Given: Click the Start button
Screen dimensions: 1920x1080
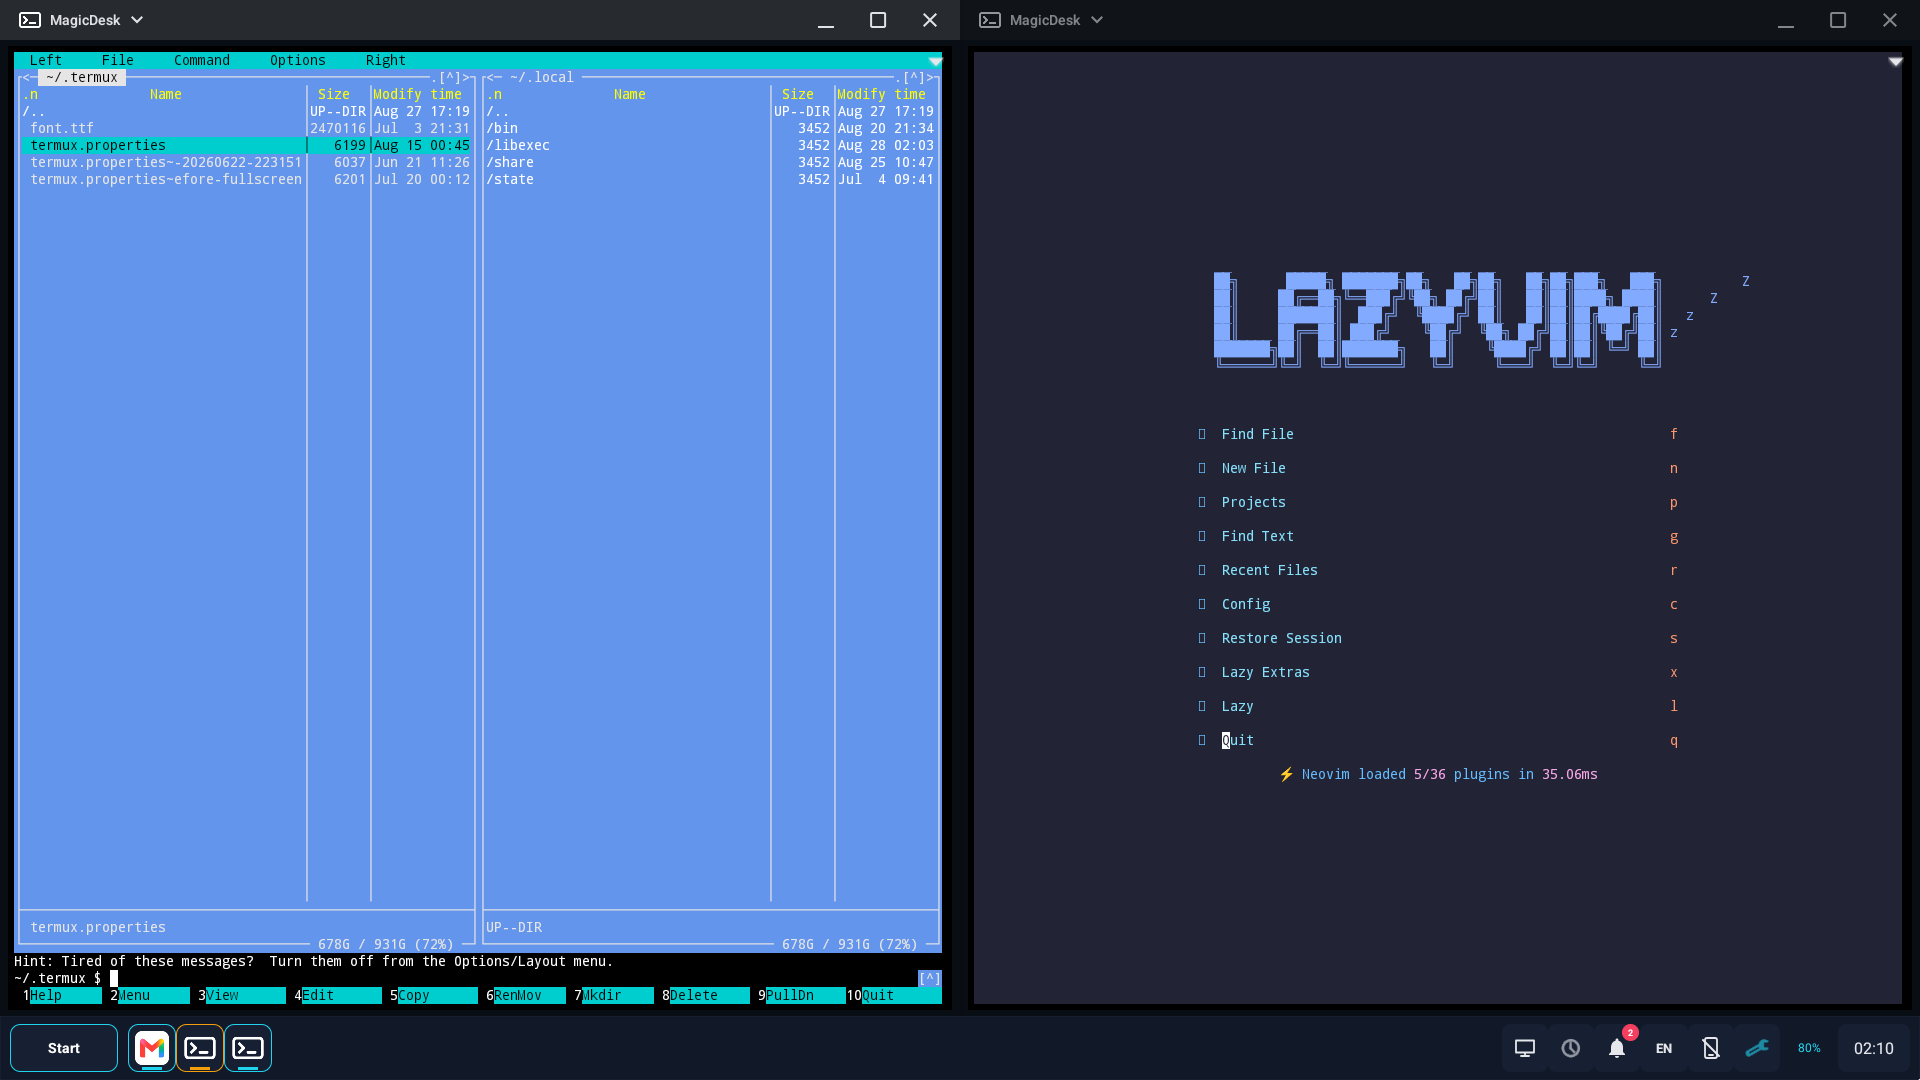Looking at the screenshot, I should click(x=64, y=1048).
